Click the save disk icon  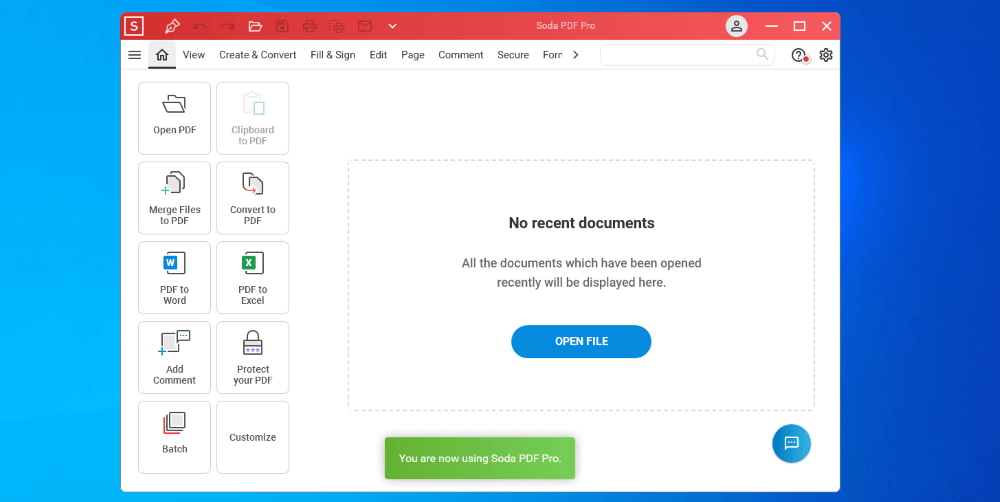282,26
